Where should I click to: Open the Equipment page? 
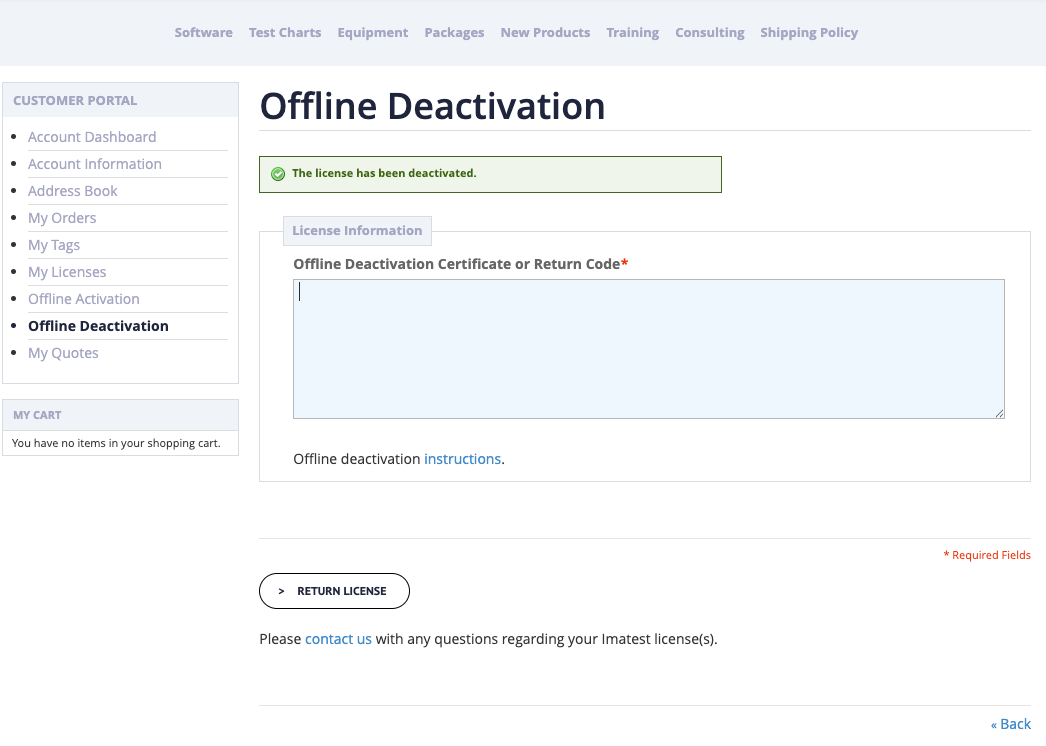[x=372, y=32]
